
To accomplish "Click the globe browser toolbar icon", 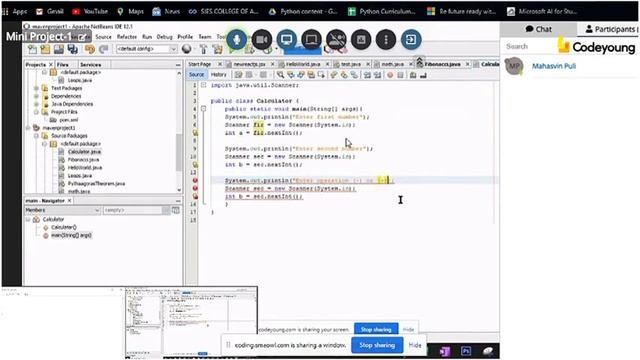I will pyautogui.click(x=187, y=49).
